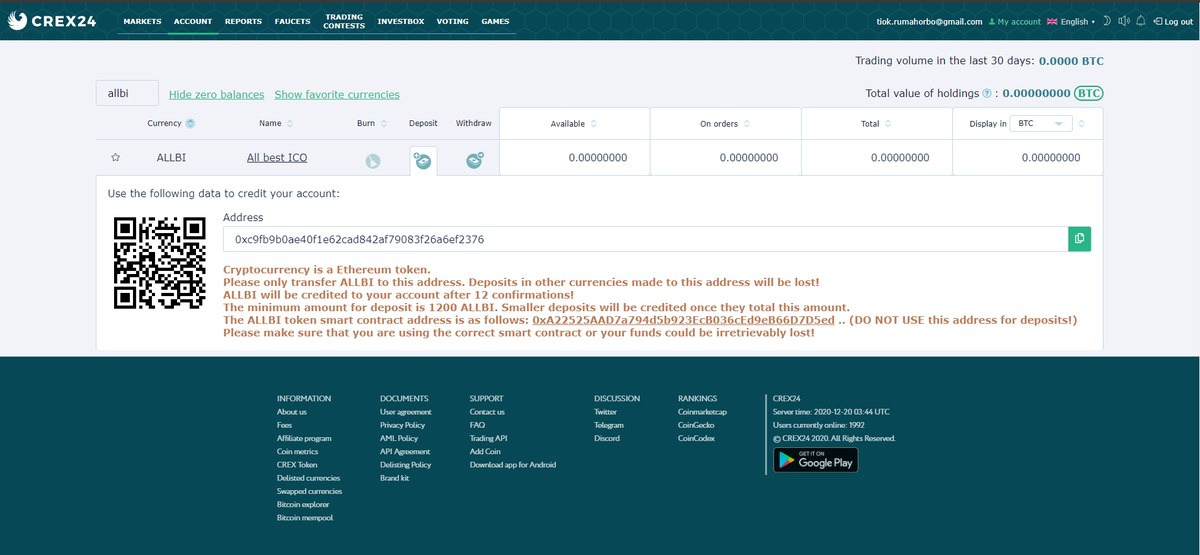Open CREX Token footer link
The width and height of the screenshot is (1200, 555).
pyautogui.click(x=297, y=465)
